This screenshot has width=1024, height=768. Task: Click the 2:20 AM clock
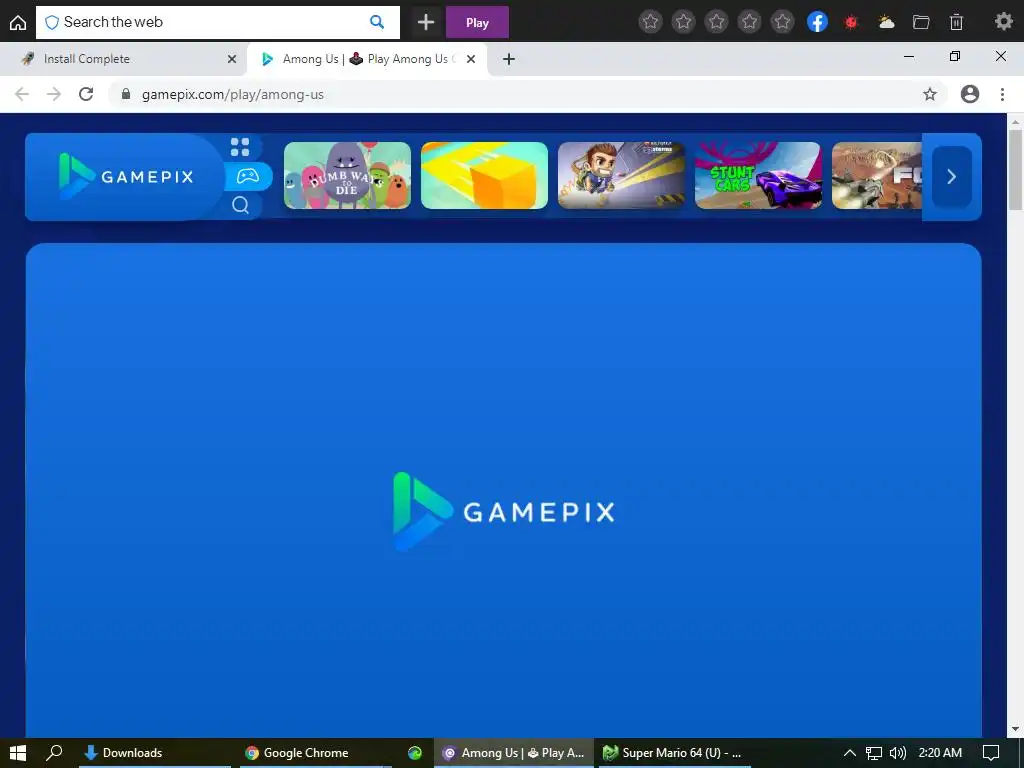coord(940,753)
